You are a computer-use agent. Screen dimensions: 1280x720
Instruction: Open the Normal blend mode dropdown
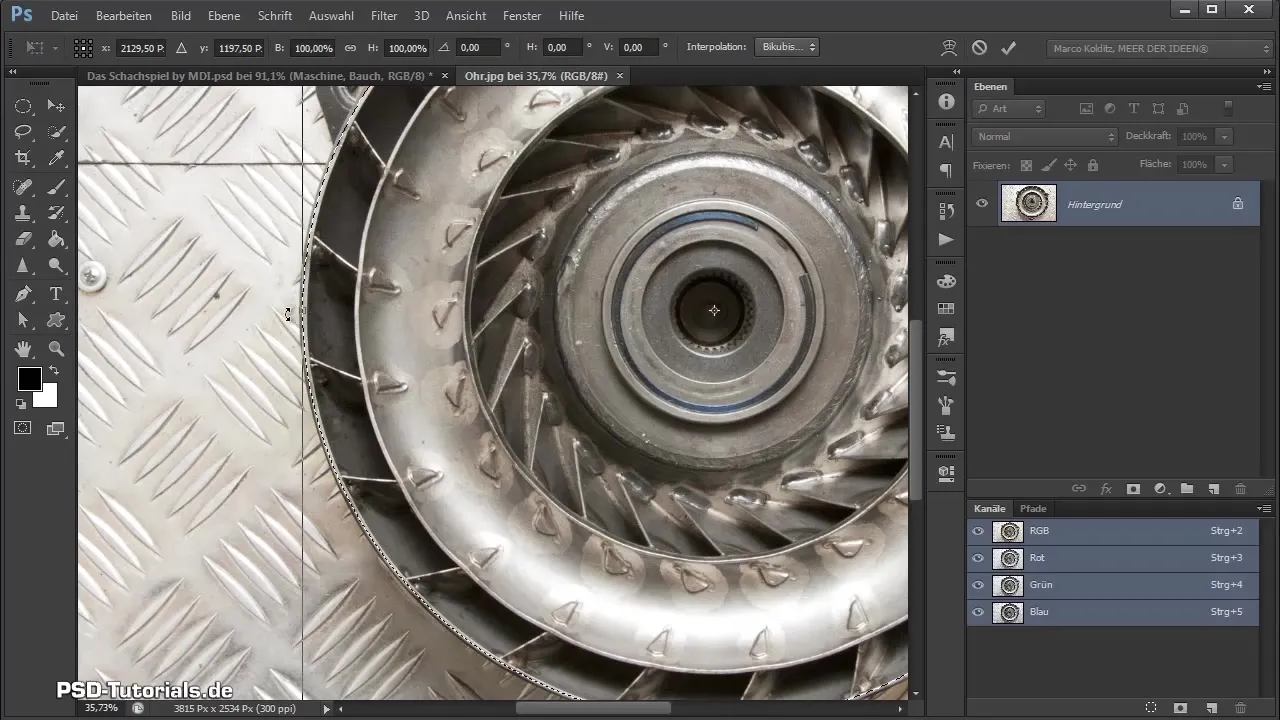[x=1045, y=136]
